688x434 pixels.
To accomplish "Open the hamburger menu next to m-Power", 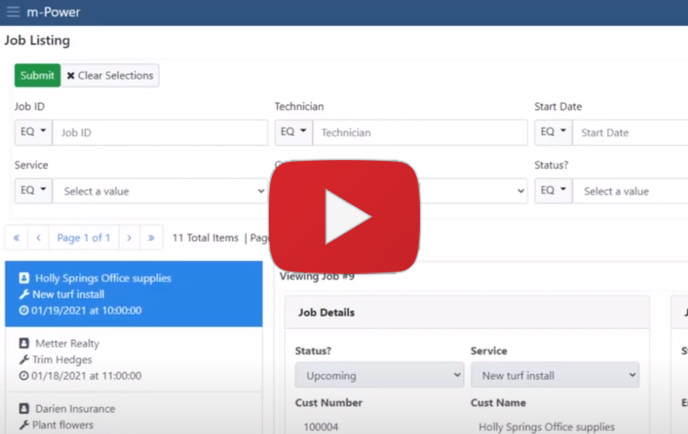I will pos(13,12).
